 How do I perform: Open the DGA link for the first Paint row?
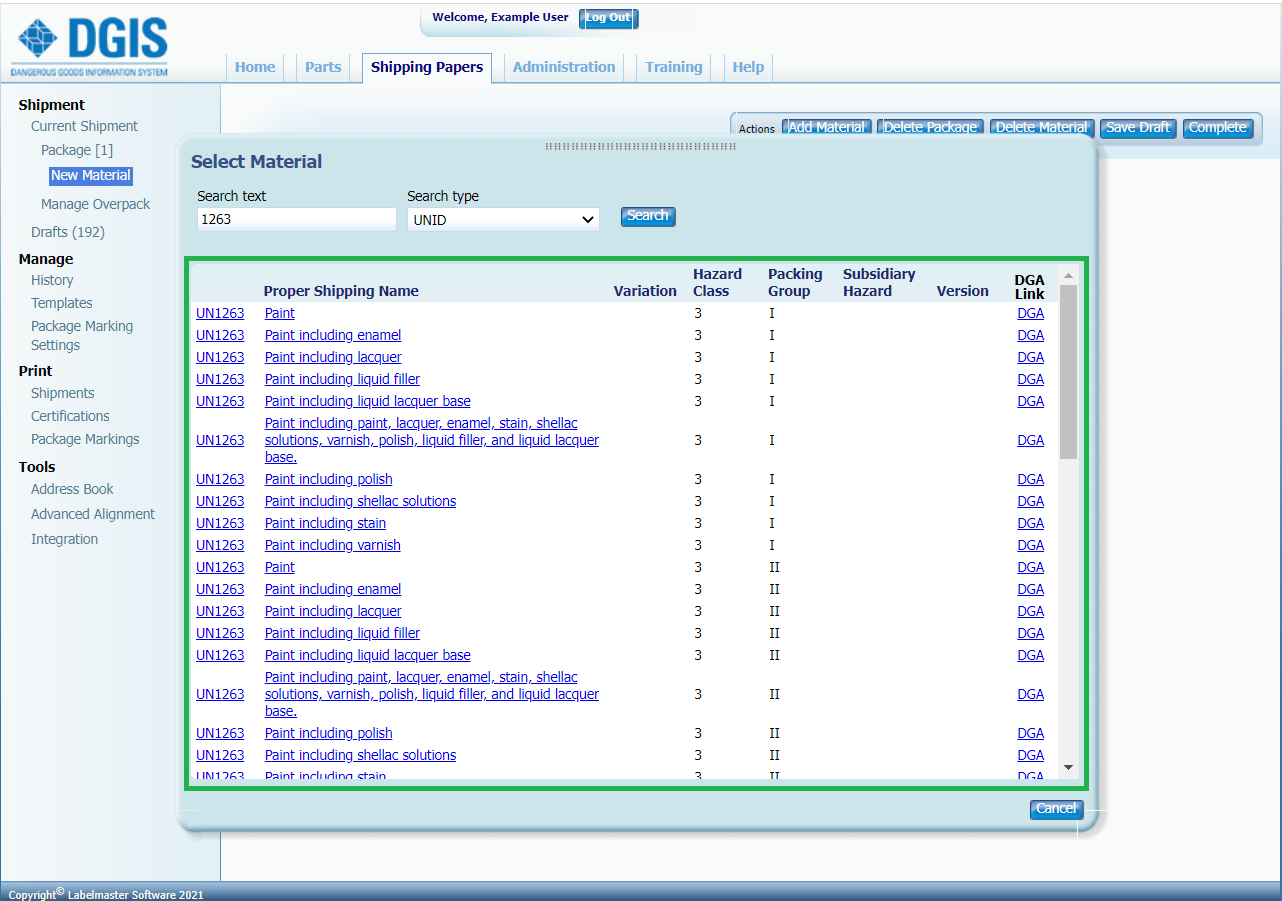(1030, 313)
